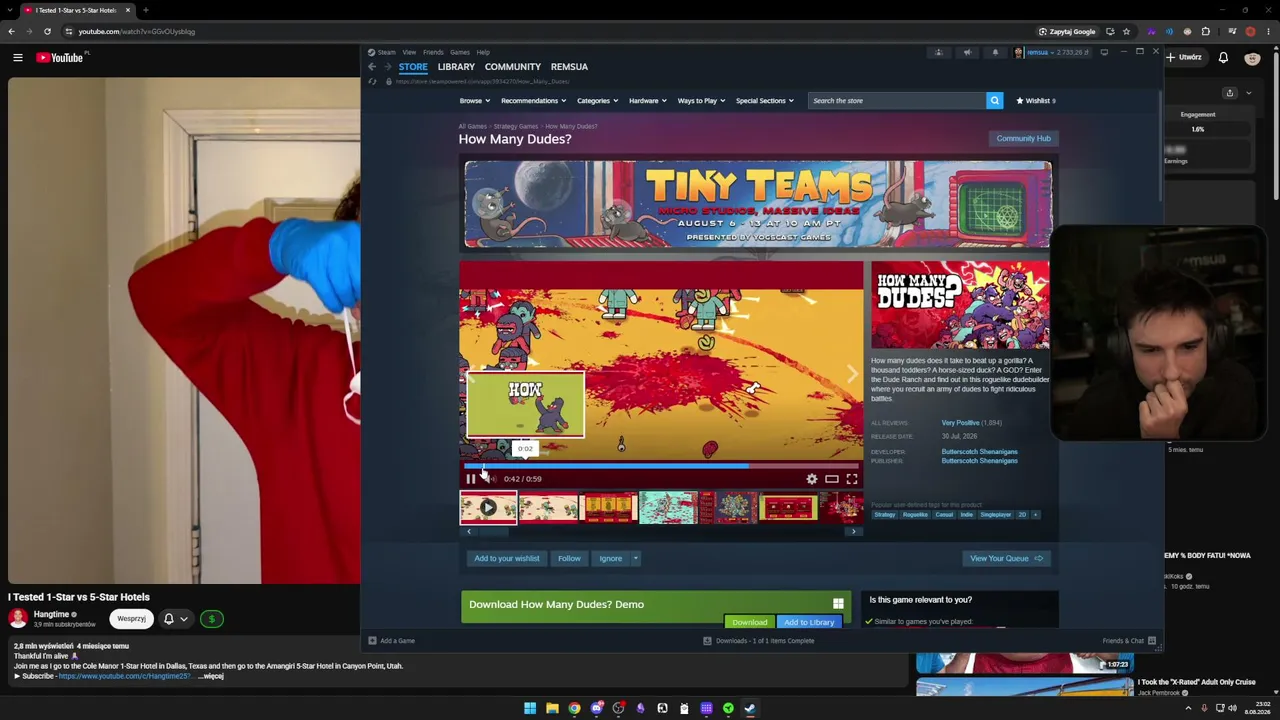
Task: Open the Steam friends activity icon
Action: (x=938, y=52)
